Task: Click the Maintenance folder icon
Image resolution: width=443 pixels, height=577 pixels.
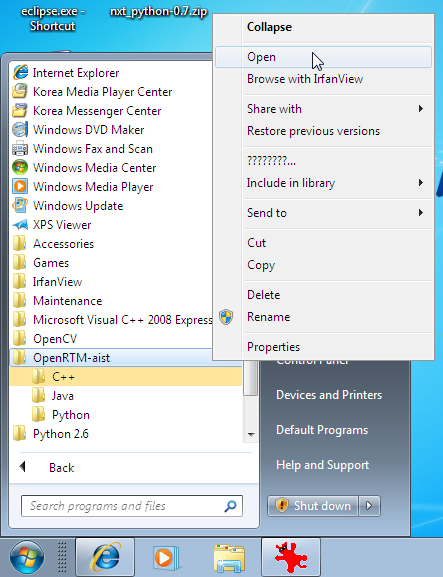Action: tap(20, 301)
